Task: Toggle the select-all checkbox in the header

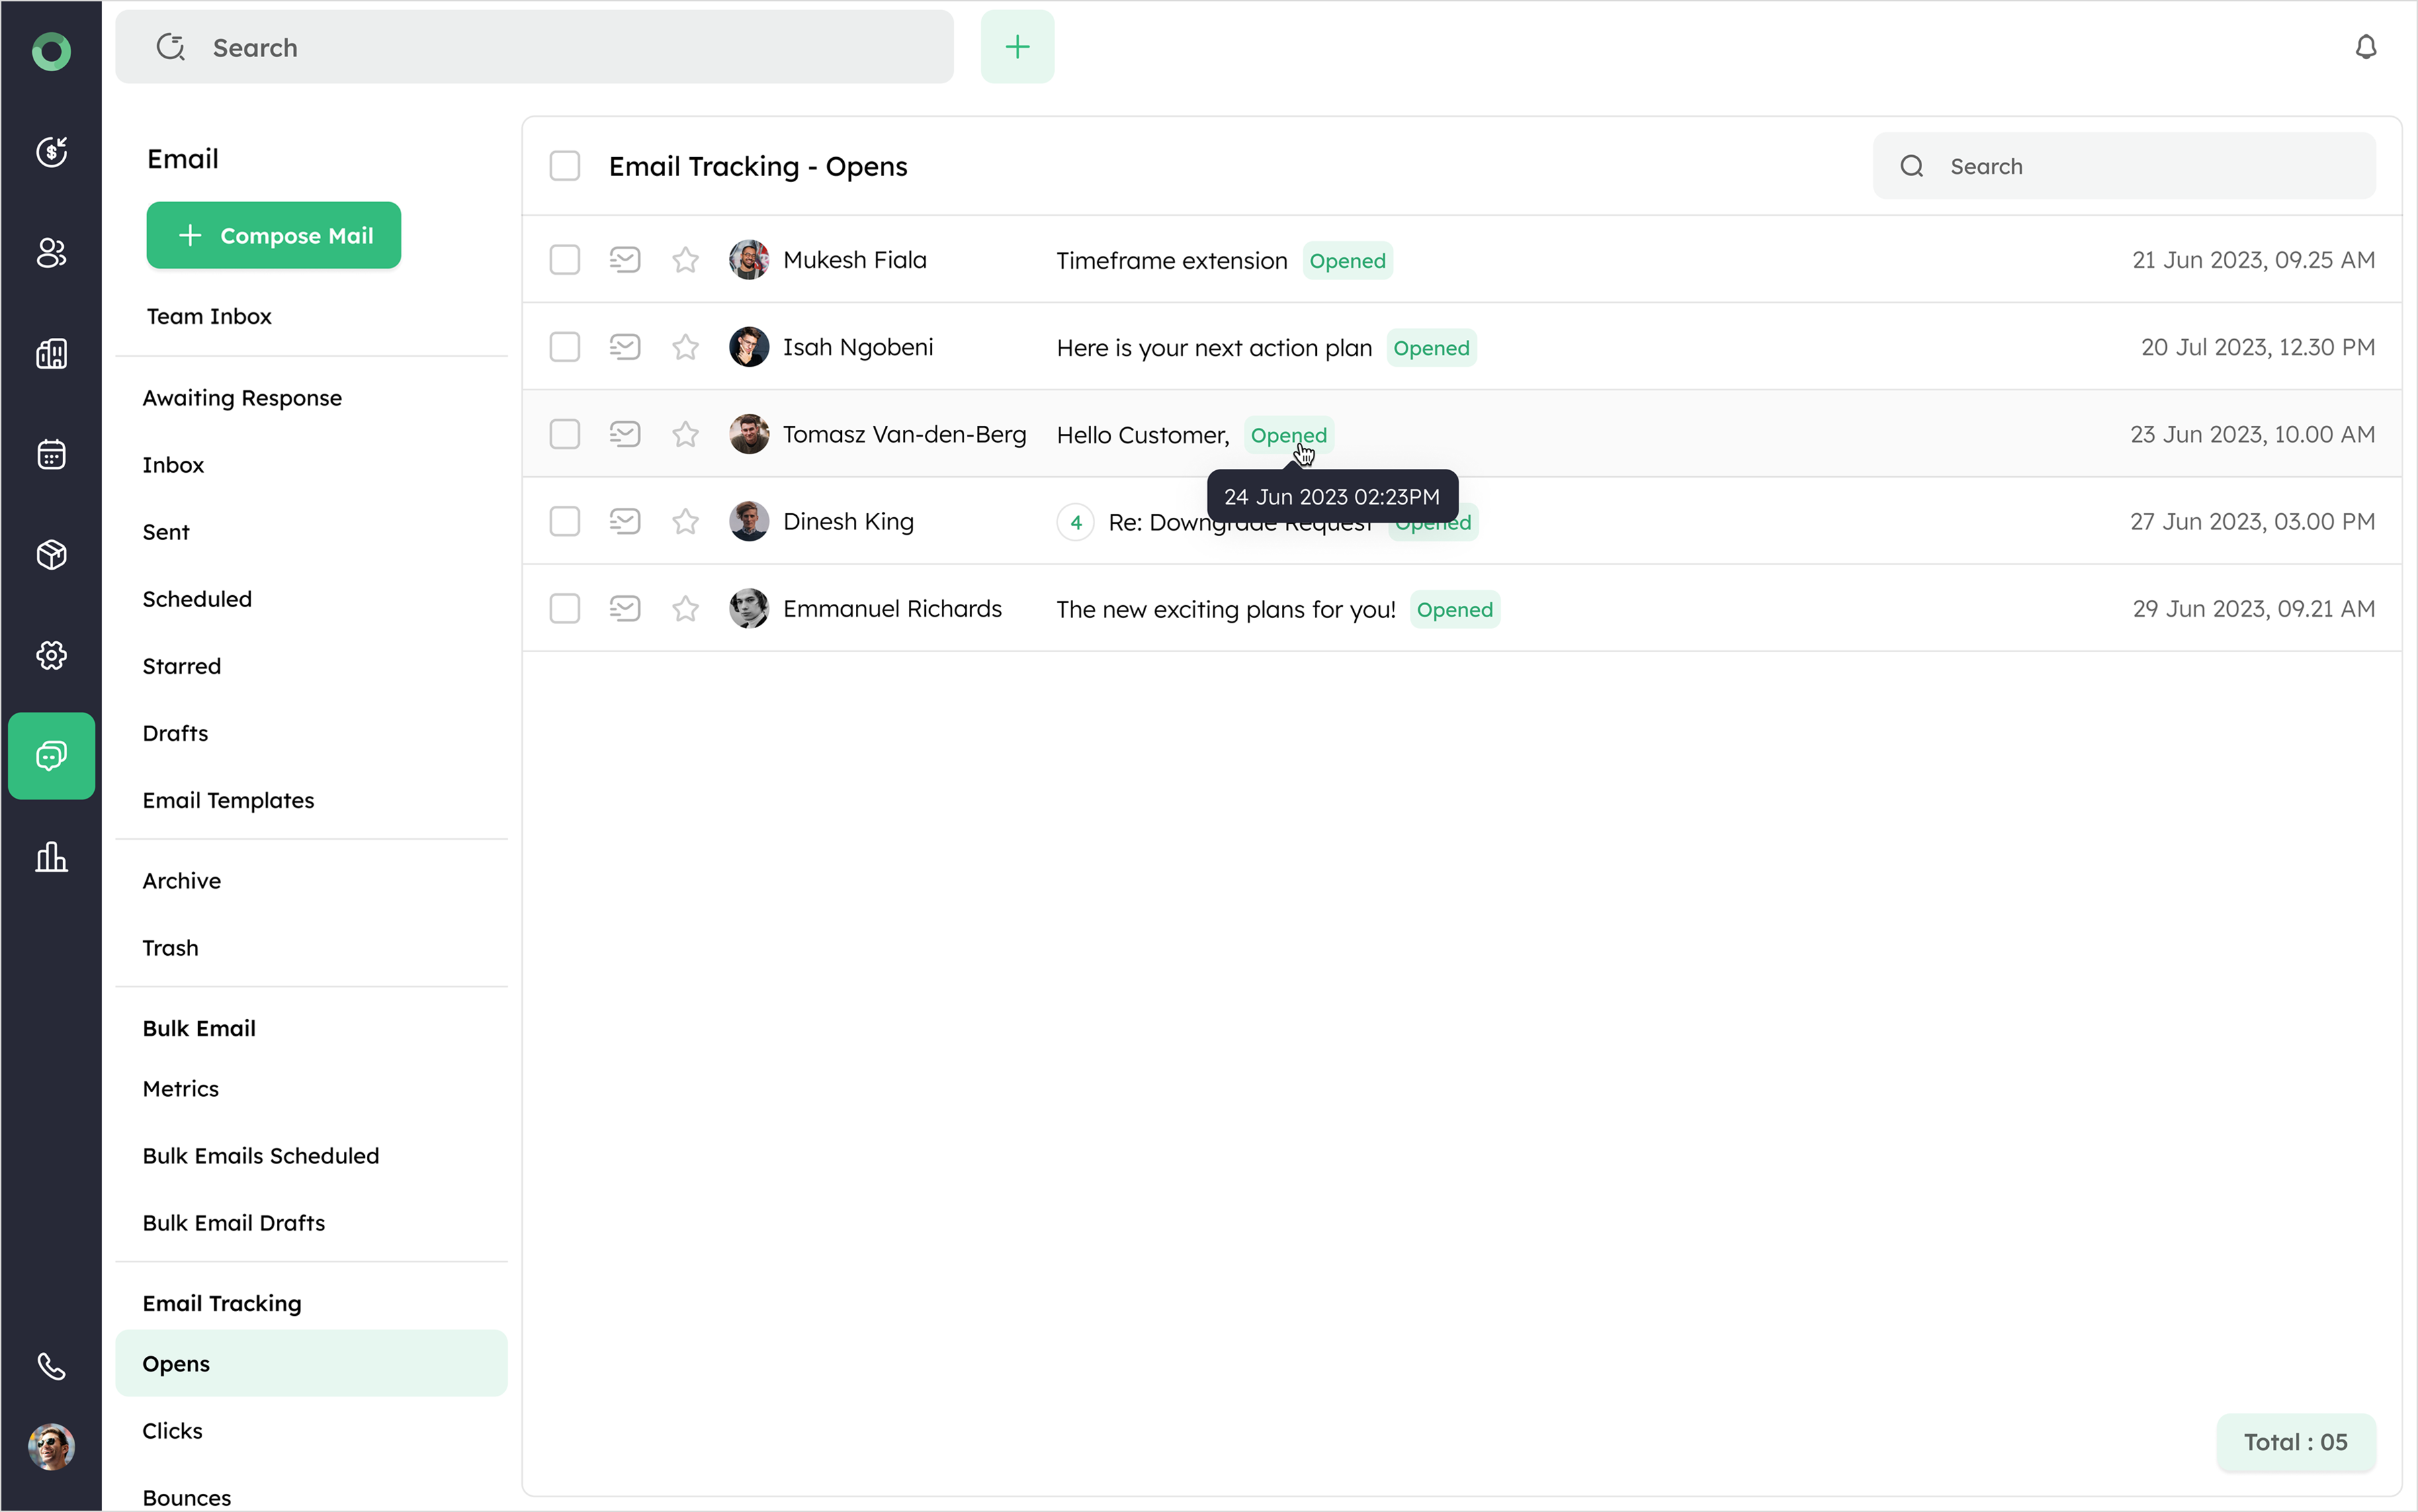Action: [565, 166]
